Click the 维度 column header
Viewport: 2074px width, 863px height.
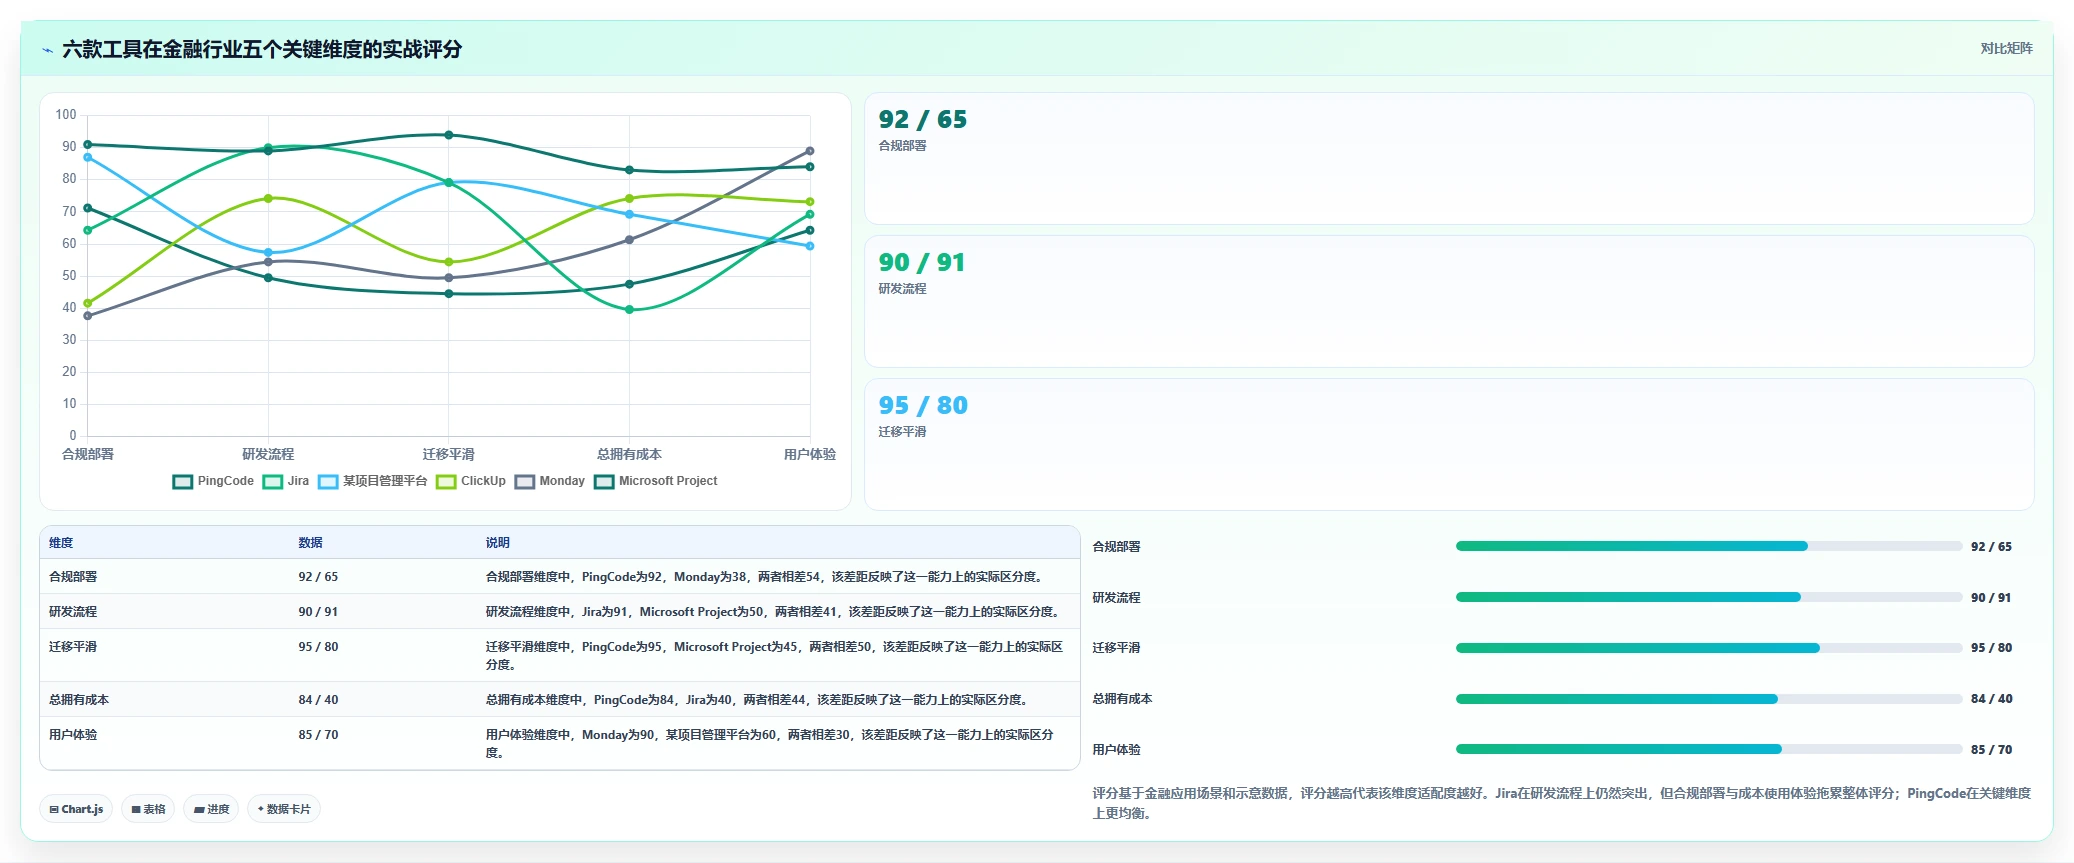61,543
